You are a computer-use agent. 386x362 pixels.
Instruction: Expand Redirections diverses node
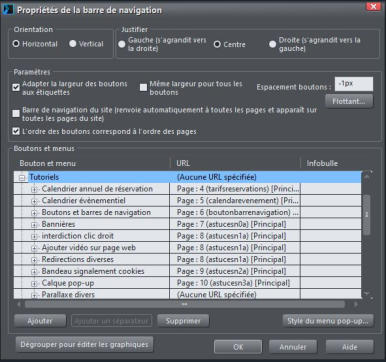pos(34,260)
